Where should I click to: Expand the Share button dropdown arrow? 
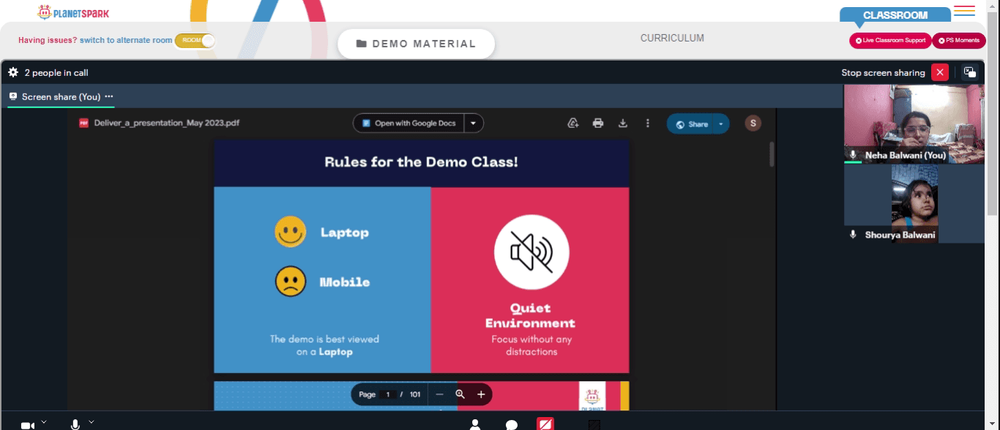(721, 124)
